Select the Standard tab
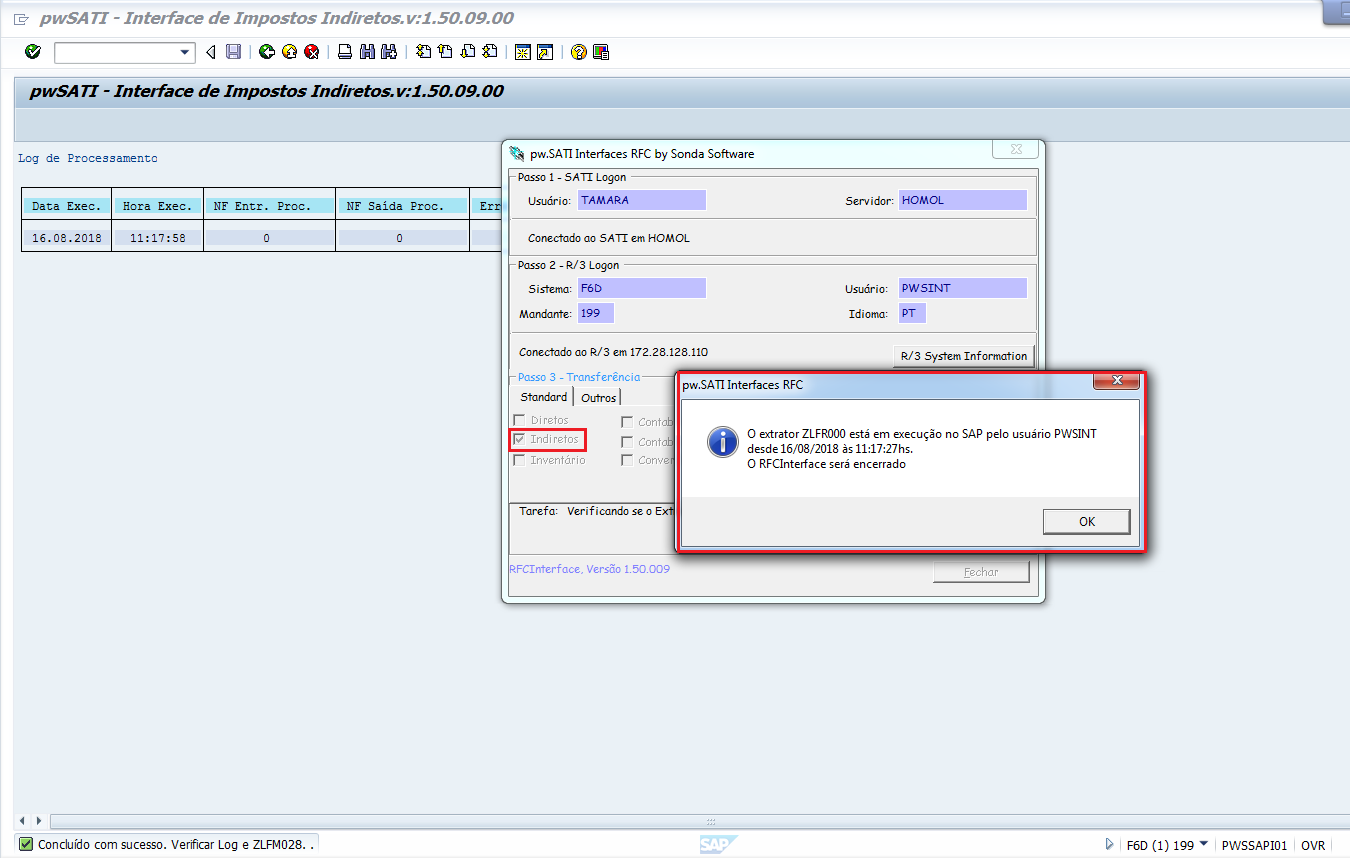The height and width of the screenshot is (858, 1350). 544,397
